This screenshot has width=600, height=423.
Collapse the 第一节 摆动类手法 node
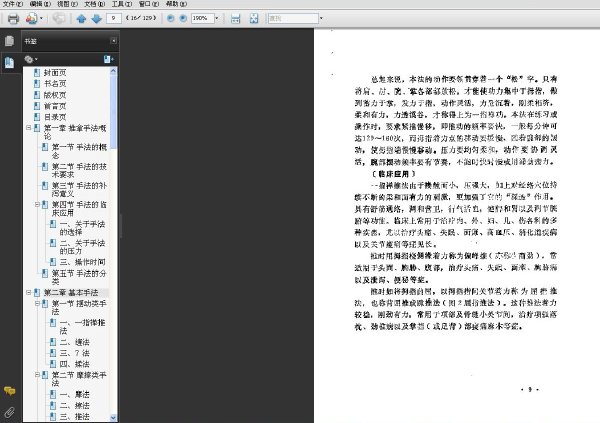pos(37,304)
